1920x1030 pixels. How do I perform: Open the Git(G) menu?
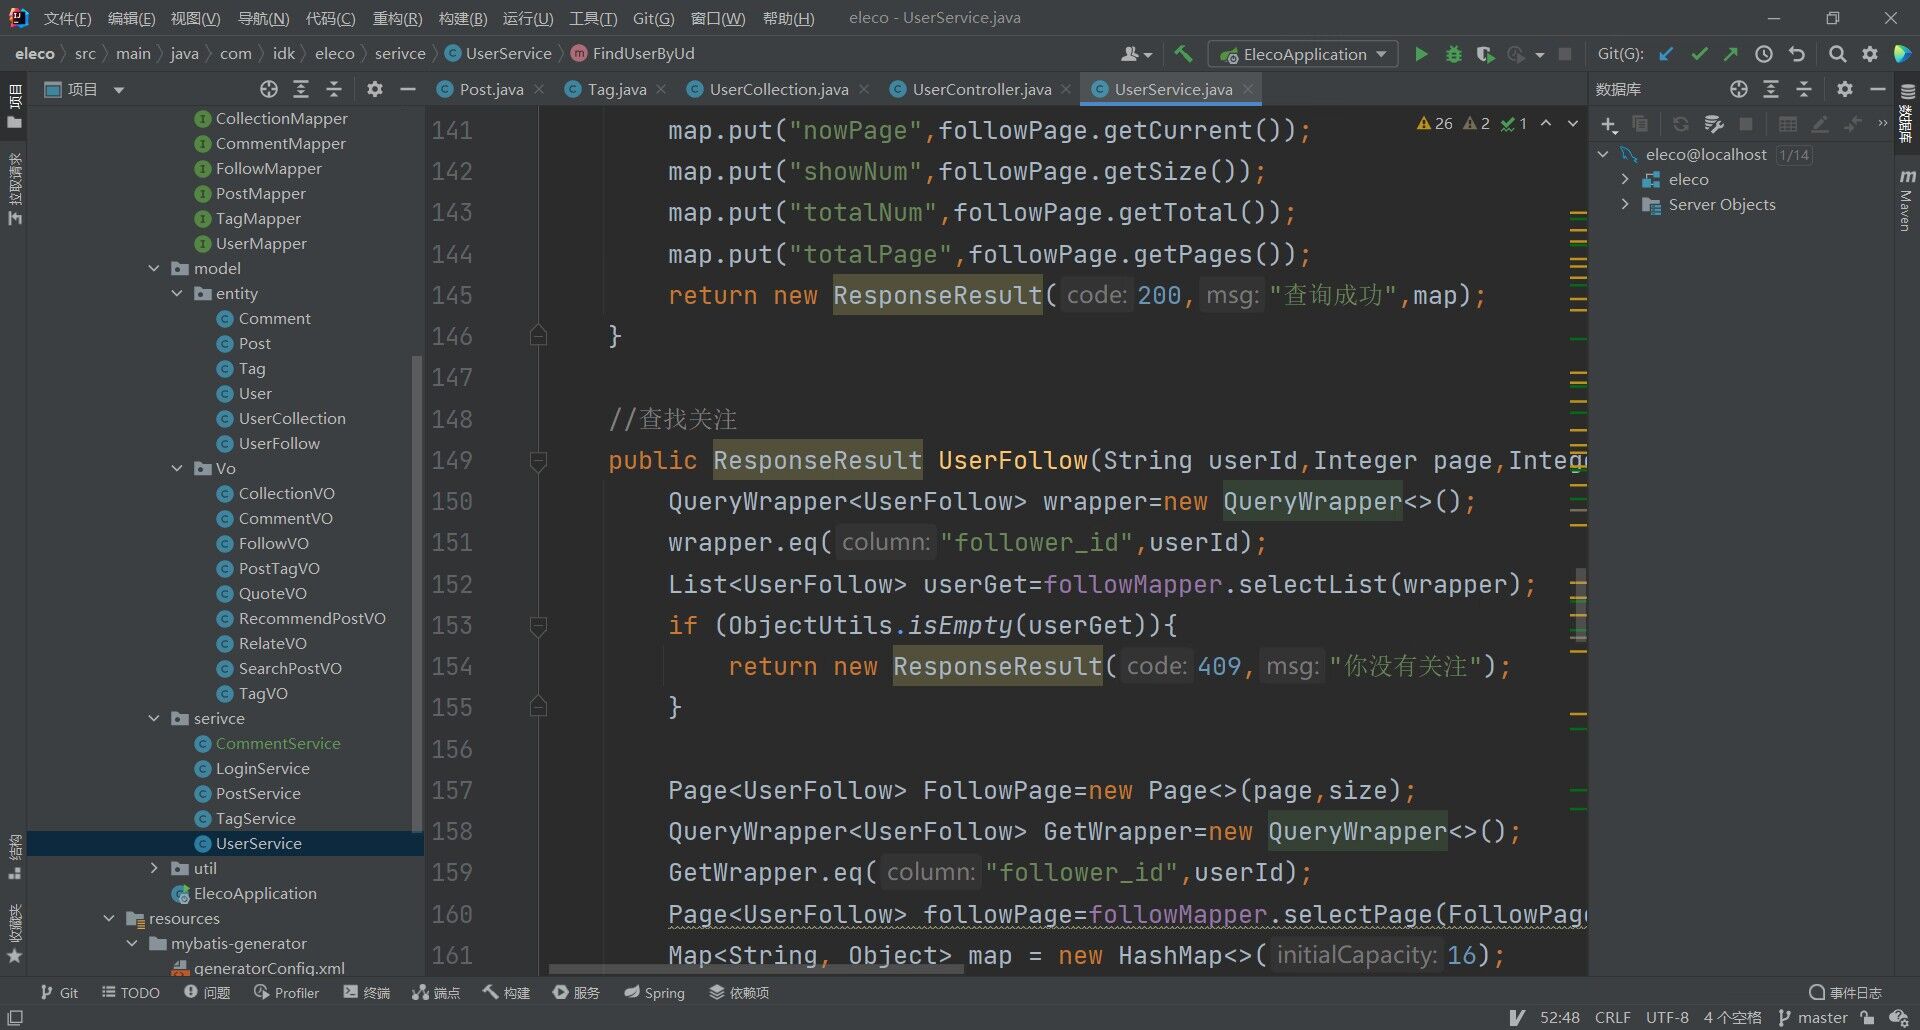[653, 18]
